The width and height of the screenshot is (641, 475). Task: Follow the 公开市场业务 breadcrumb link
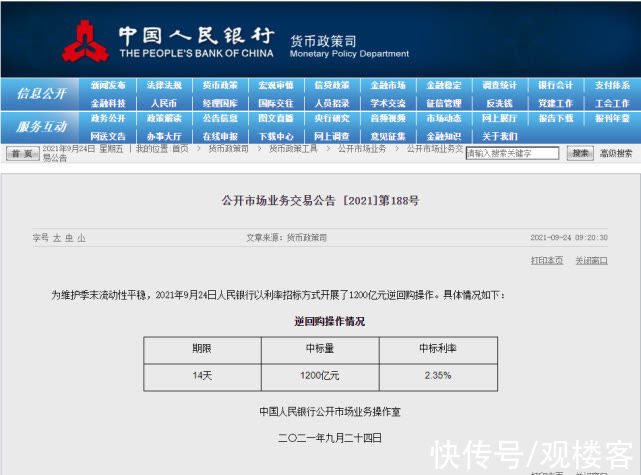pyautogui.click(x=362, y=149)
